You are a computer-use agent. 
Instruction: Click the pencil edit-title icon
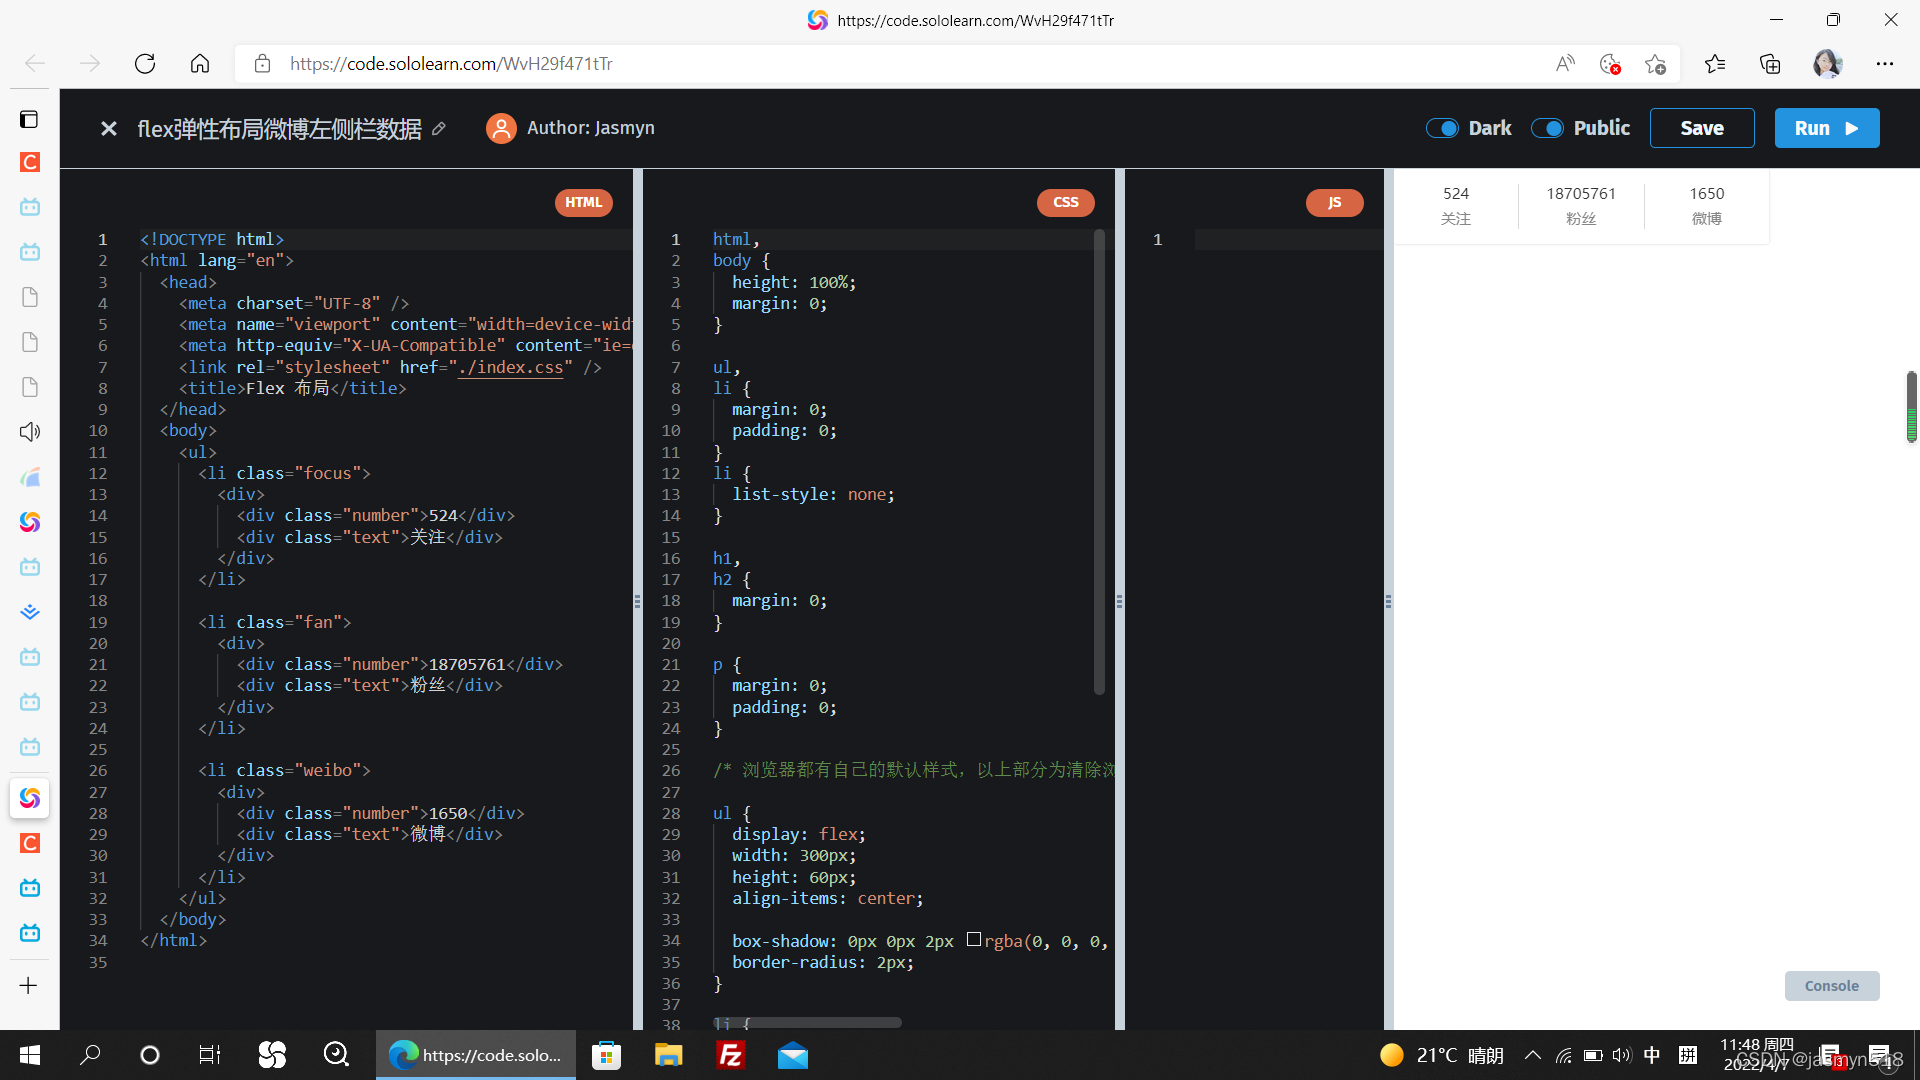point(439,129)
